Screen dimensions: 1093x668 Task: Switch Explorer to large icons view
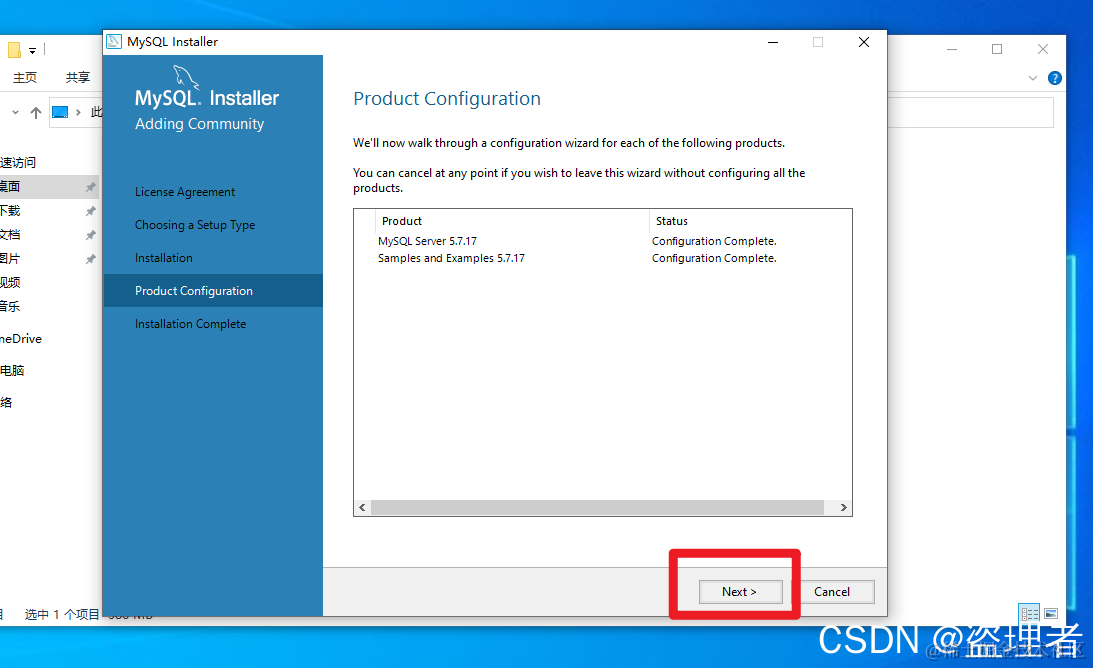1051,614
